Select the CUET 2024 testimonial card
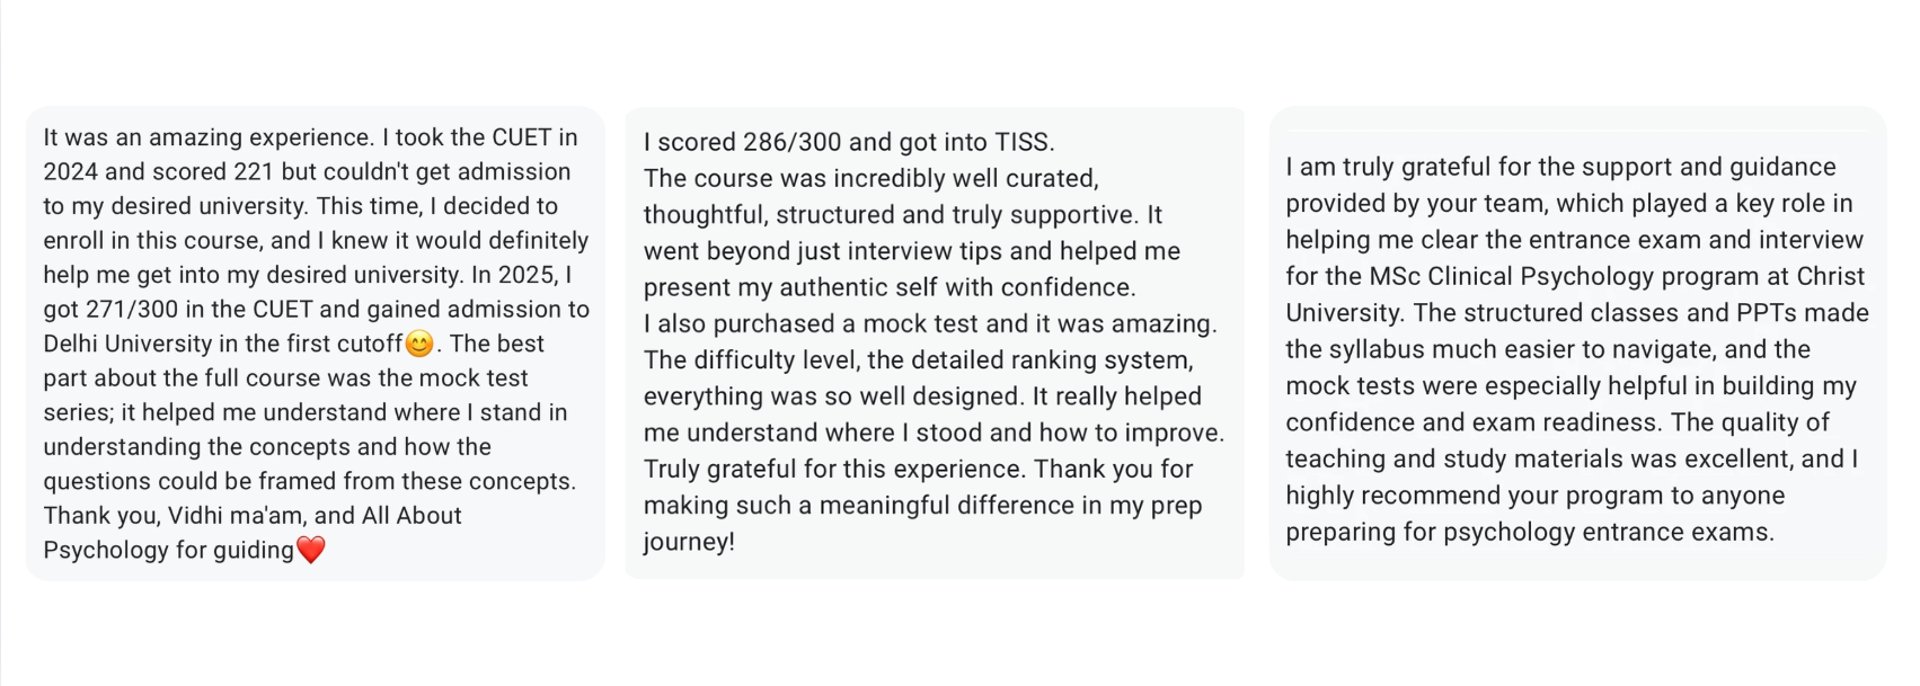 pyautogui.click(x=315, y=343)
